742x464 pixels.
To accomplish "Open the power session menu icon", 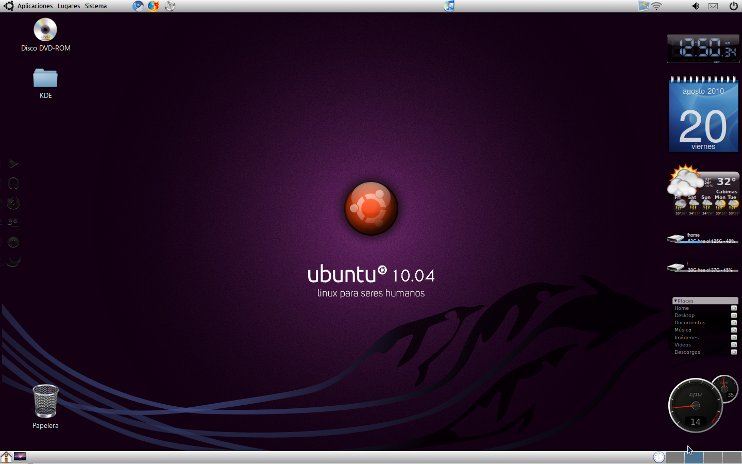I will (x=733, y=6).
